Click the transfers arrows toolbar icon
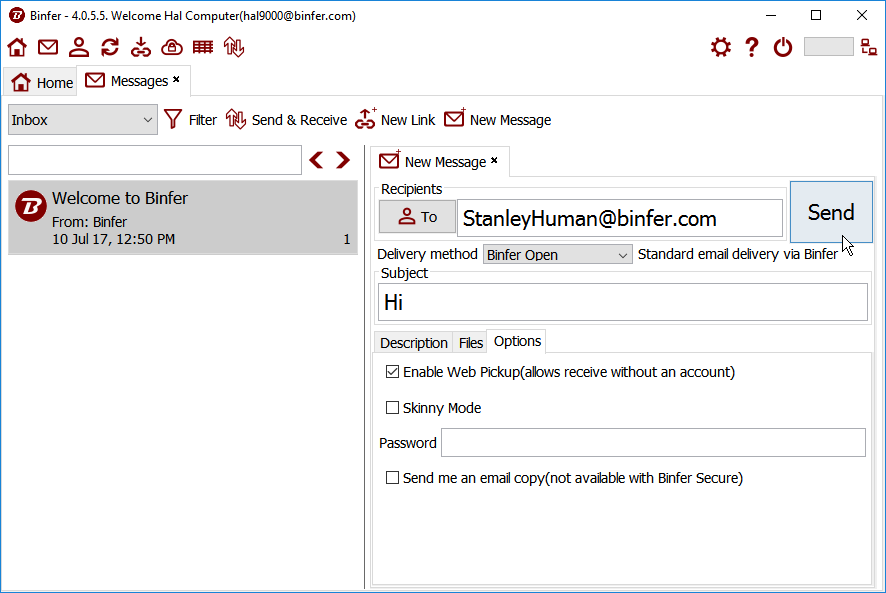The width and height of the screenshot is (886, 593). point(234,47)
